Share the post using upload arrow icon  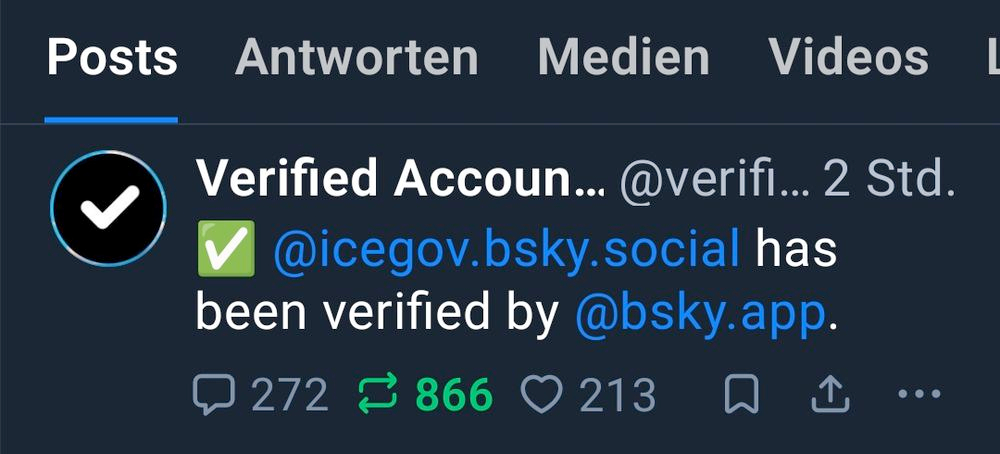[830, 393]
